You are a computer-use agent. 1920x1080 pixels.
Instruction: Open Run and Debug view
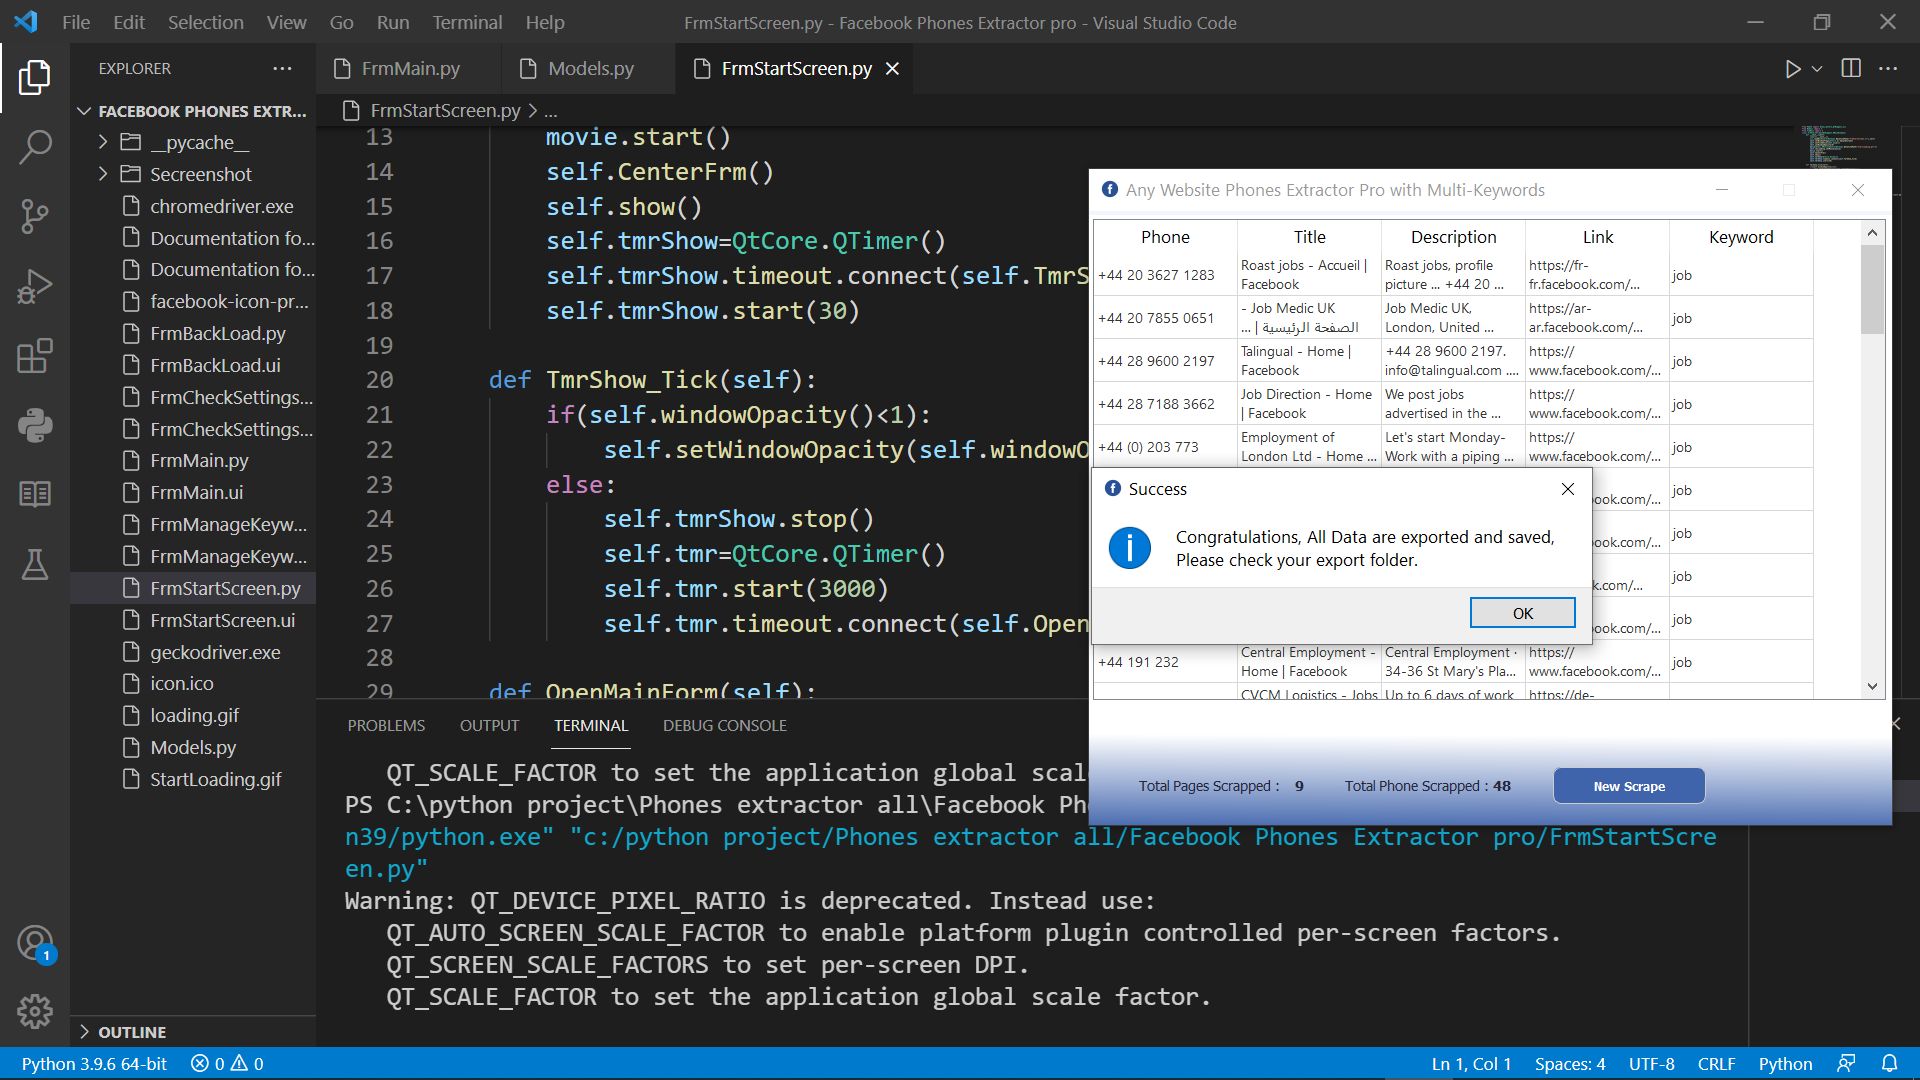(35, 286)
